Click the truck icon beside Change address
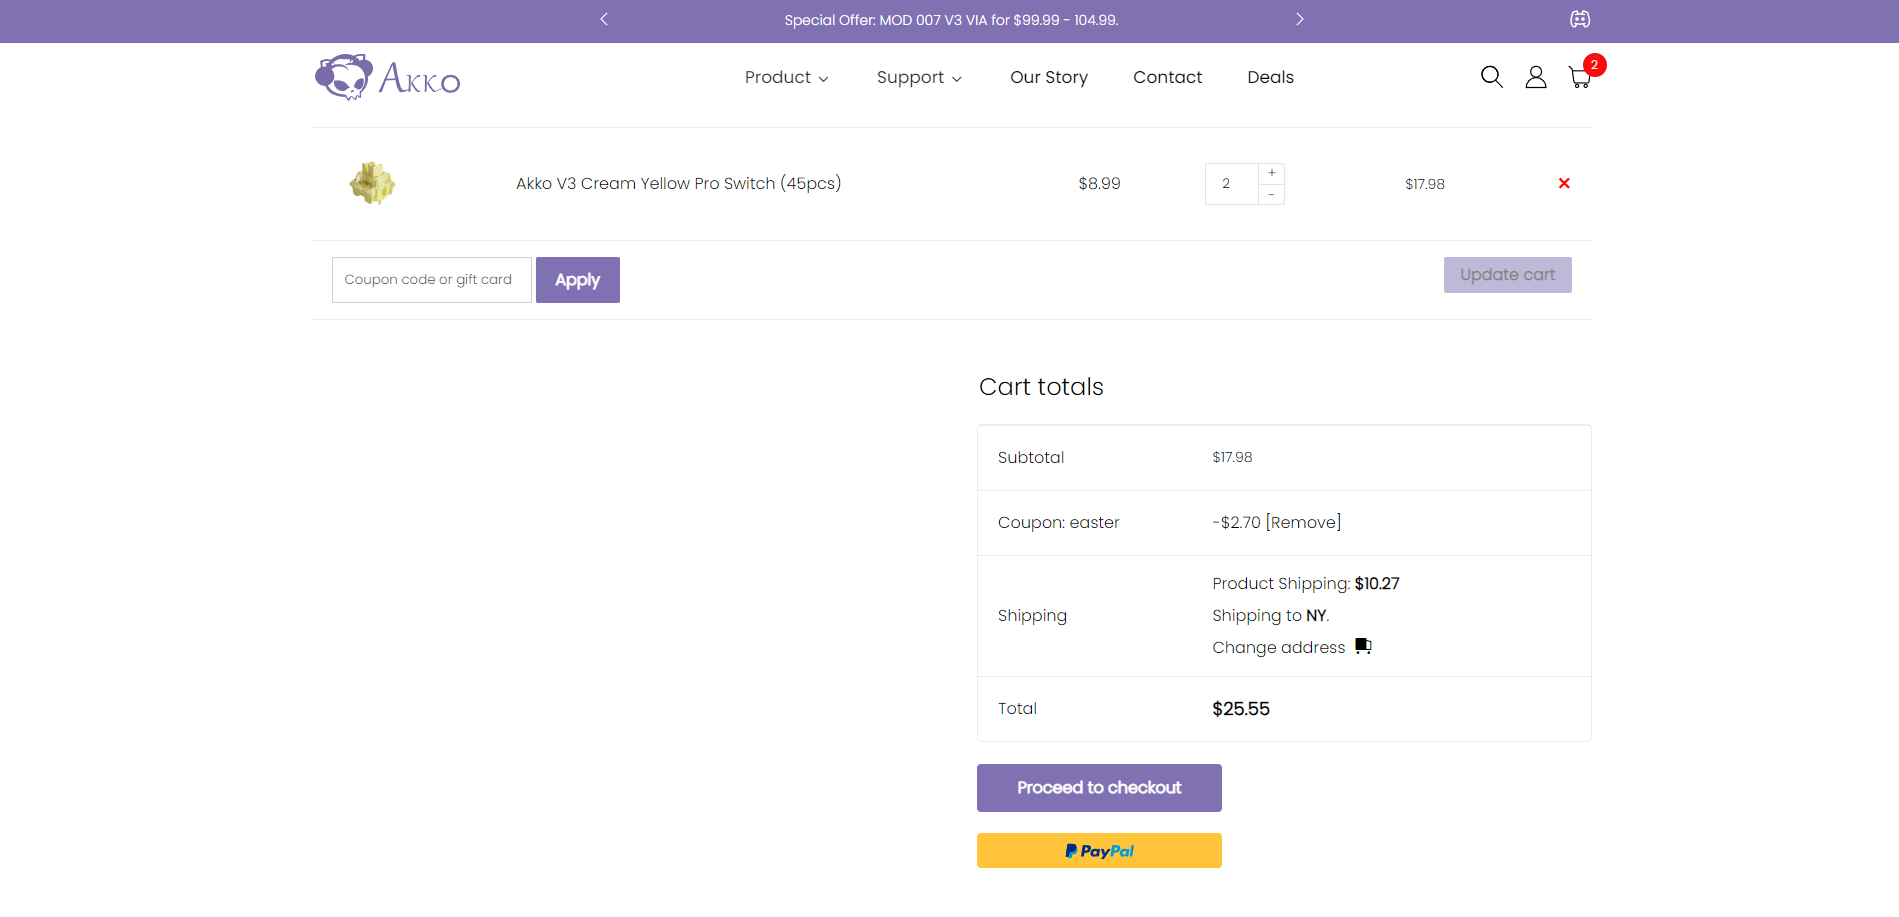The width and height of the screenshot is (1899, 917). (x=1363, y=646)
